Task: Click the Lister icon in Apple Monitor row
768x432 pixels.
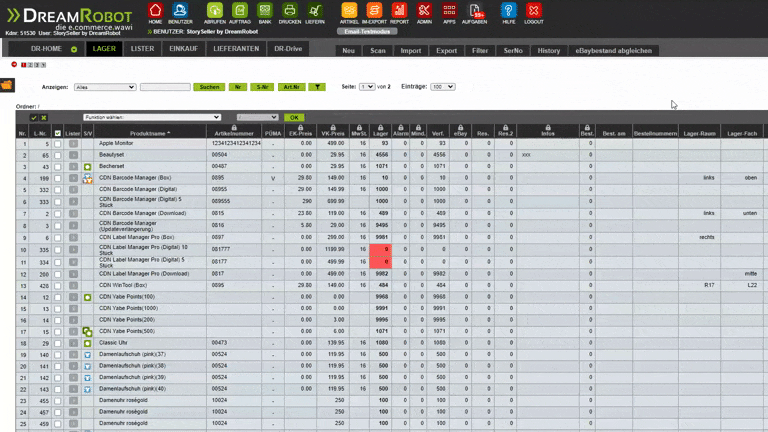Action: [x=73, y=144]
